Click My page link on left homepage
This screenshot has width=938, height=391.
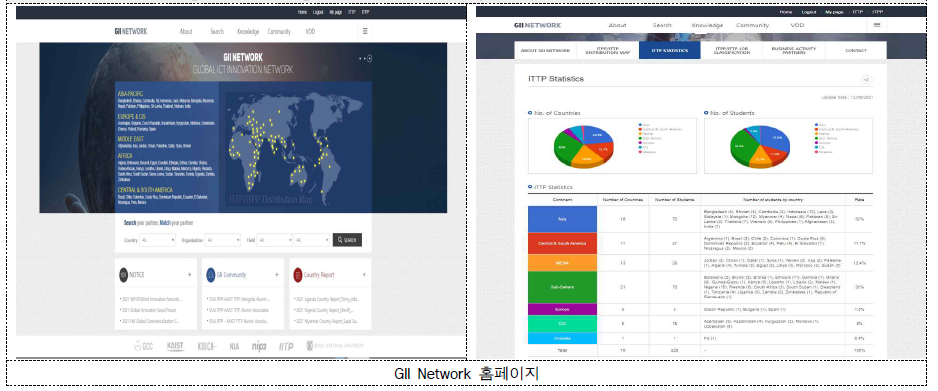click(x=335, y=12)
